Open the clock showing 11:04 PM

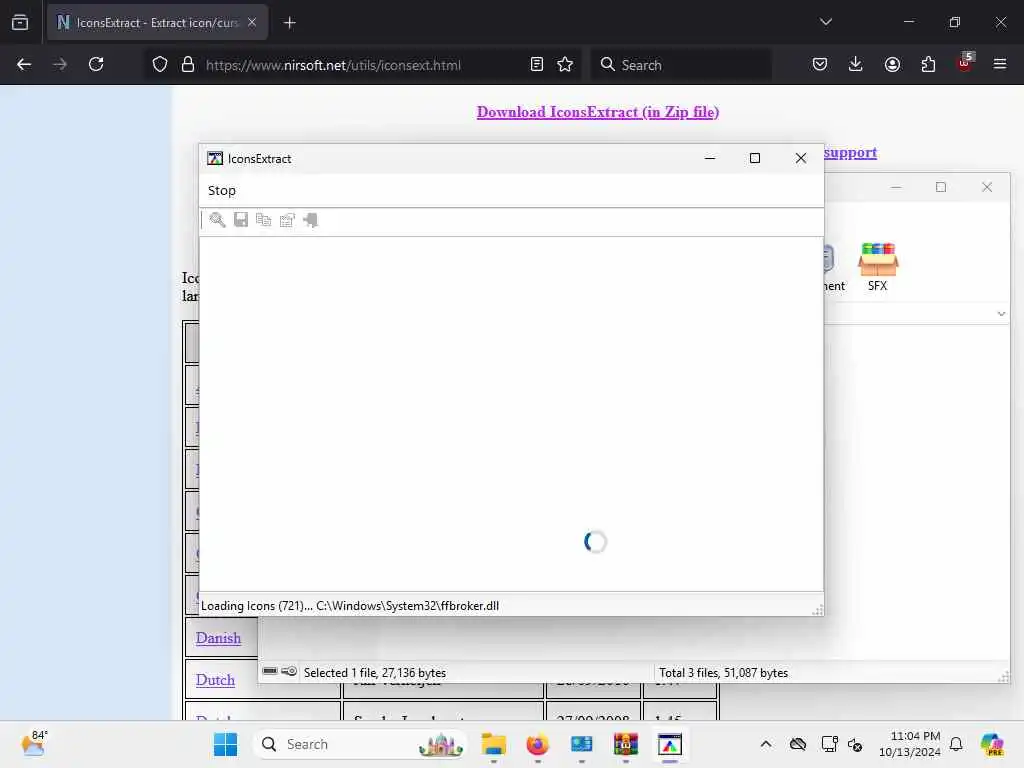click(x=910, y=744)
